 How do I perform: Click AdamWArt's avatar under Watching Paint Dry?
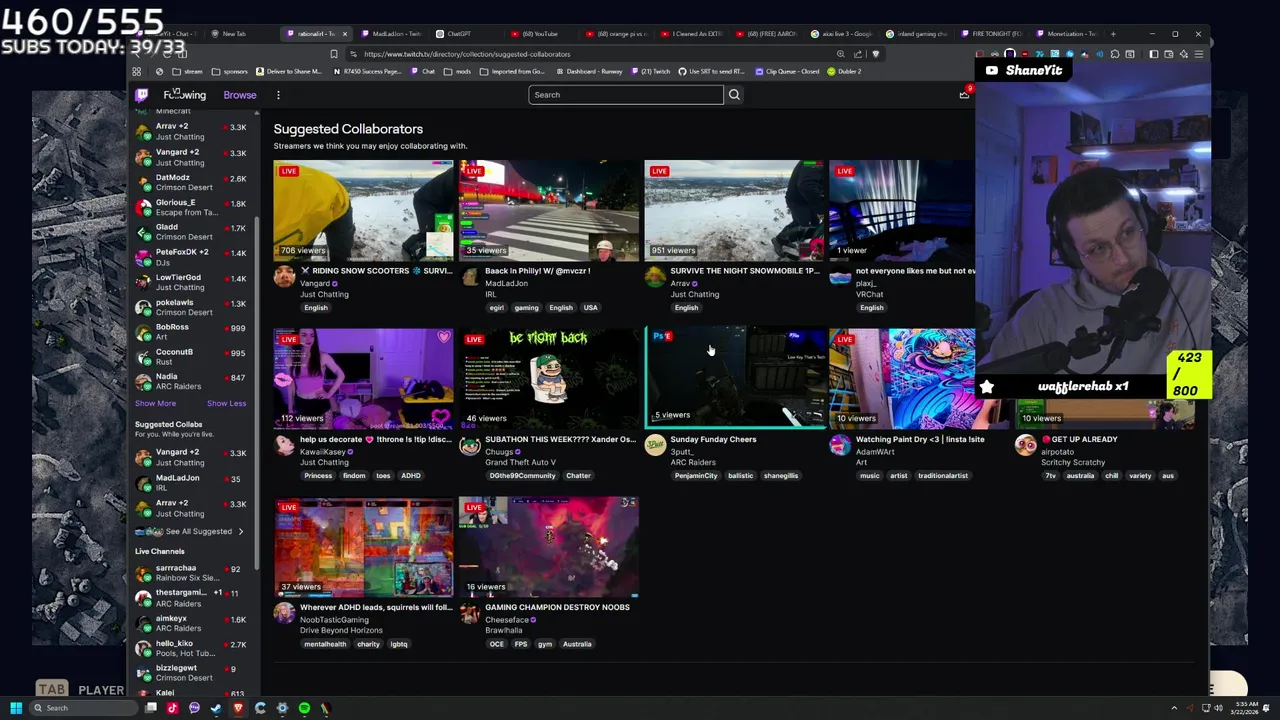coord(840,445)
